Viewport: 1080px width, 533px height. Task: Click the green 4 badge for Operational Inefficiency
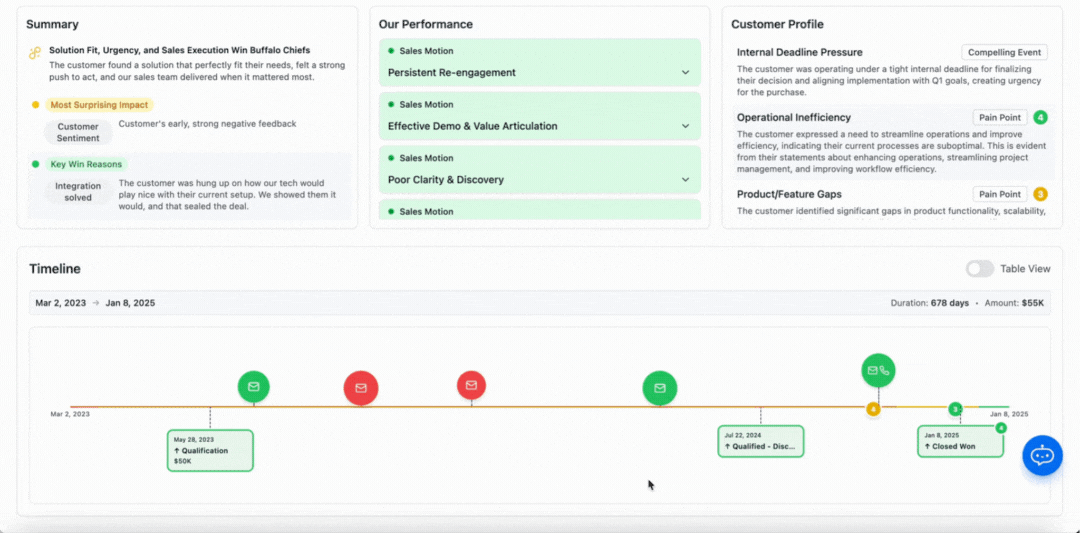(1041, 118)
